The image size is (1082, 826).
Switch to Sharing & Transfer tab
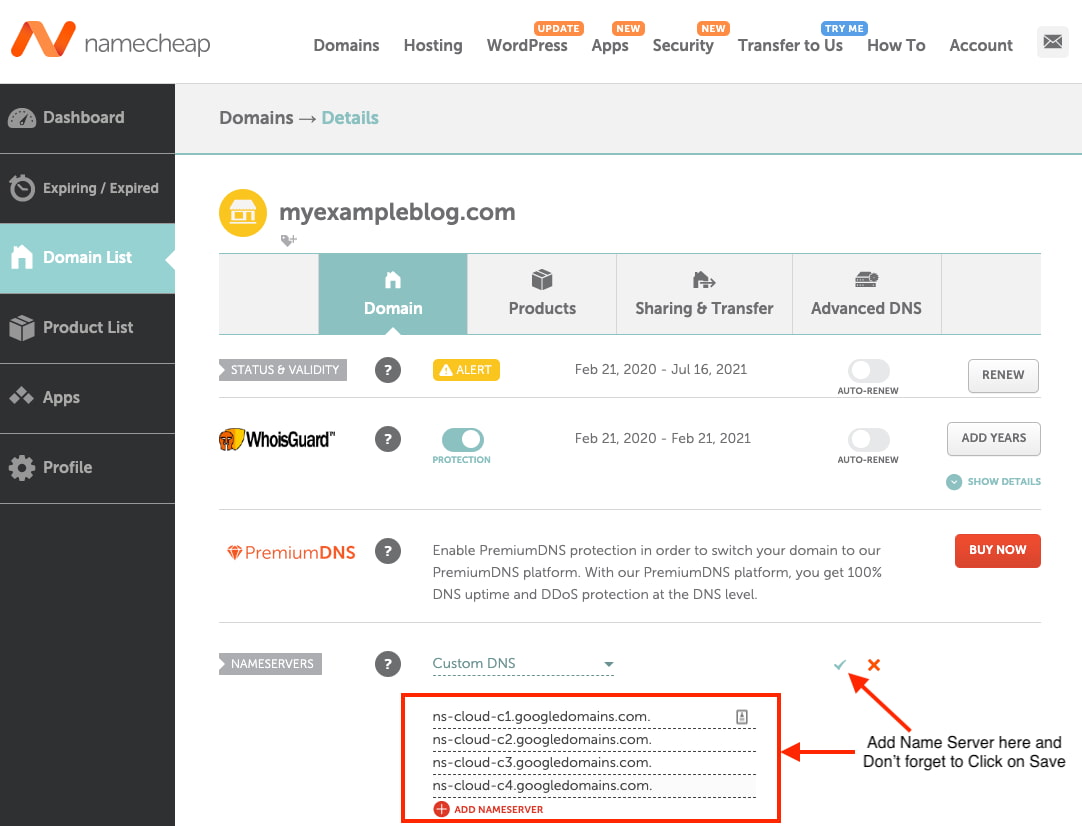tap(704, 294)
